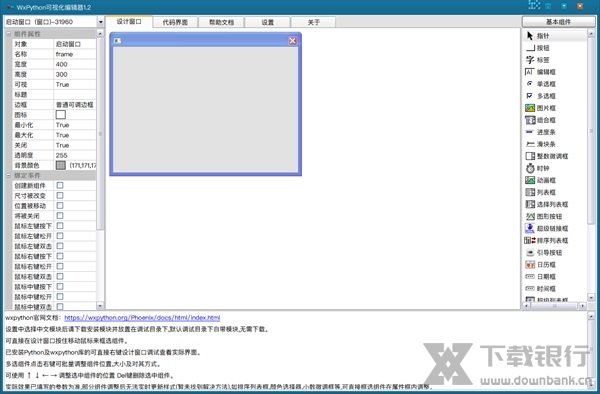Open the 边框 border style value
This screenshot has width=600, height=394.
(x=75, y=105)
